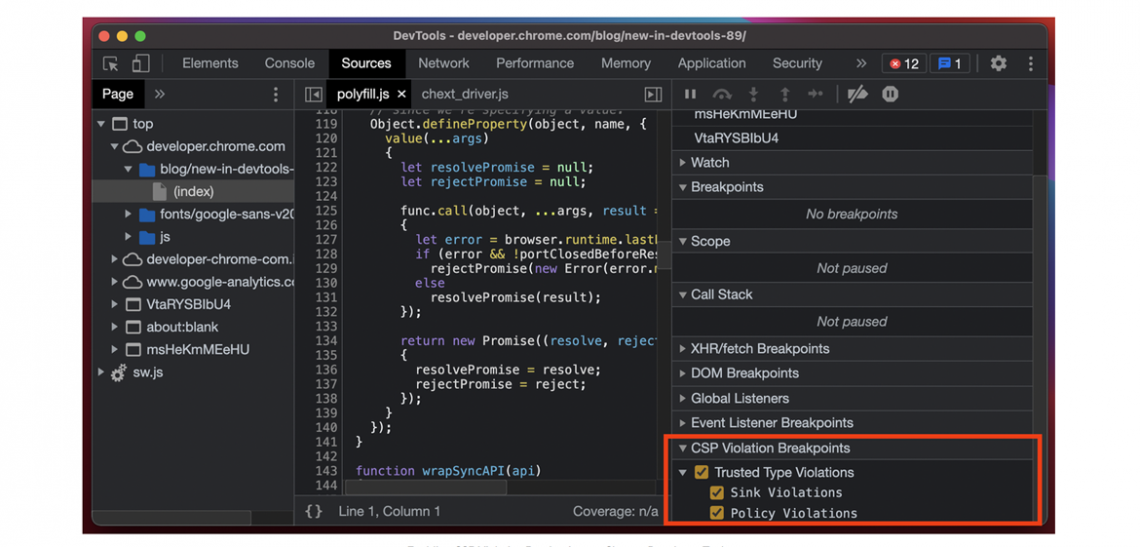Collapse the CSP Violation Breakpoints section
This screenshot has width=1140, height=547.
(769, 448)
